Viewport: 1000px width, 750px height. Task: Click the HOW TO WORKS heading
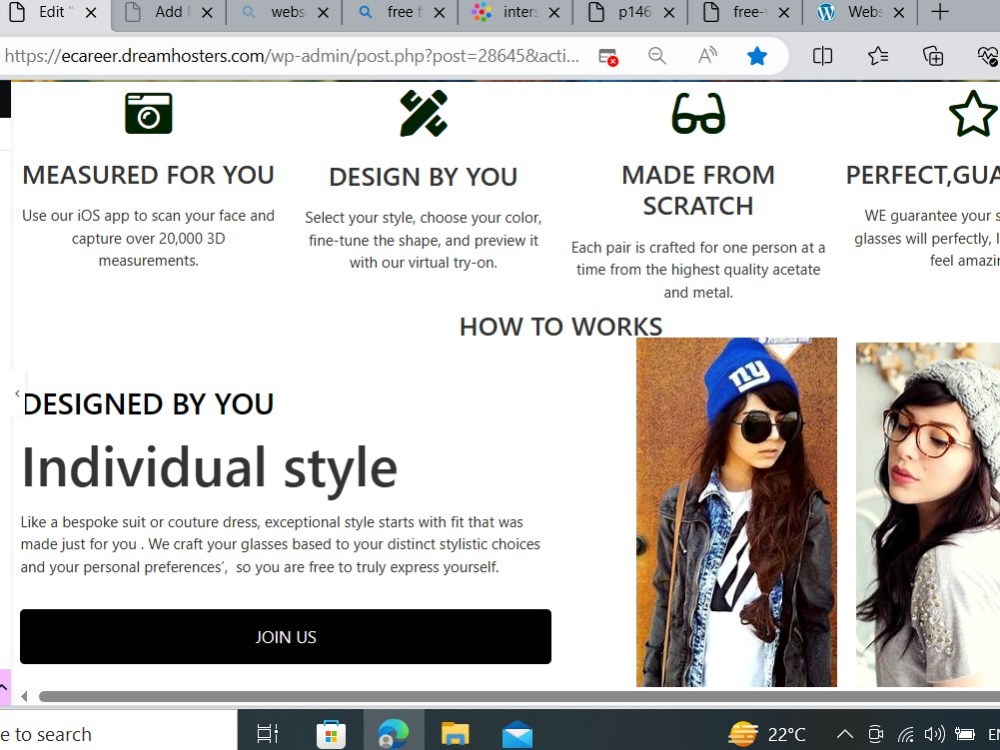(561, 327)
